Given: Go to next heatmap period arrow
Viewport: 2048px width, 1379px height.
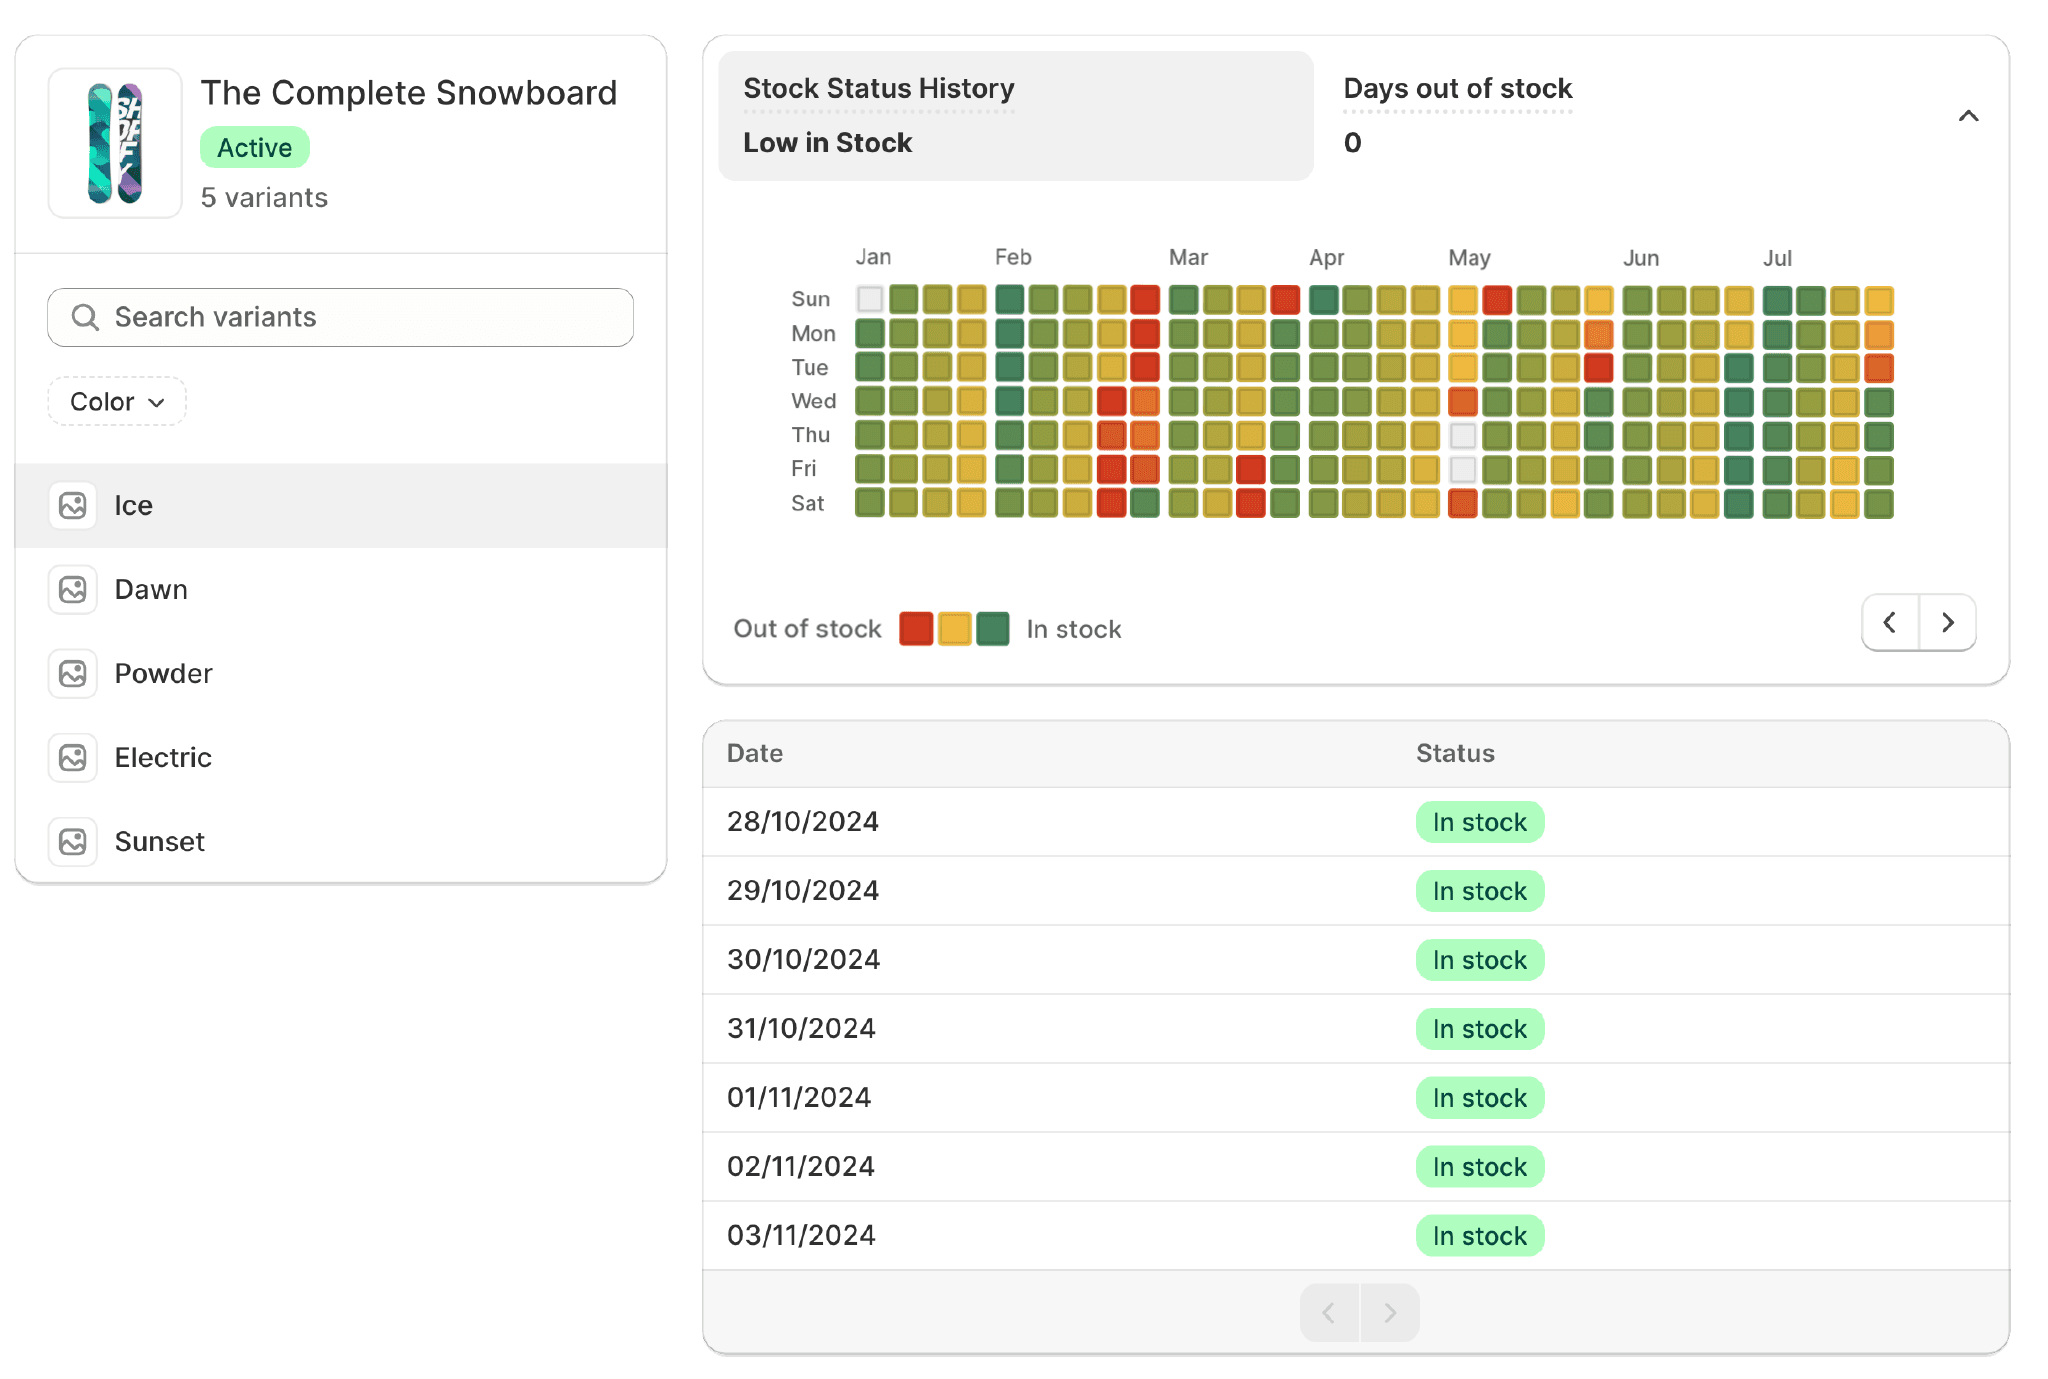Looking at the screenshot, I should 1947,622.
